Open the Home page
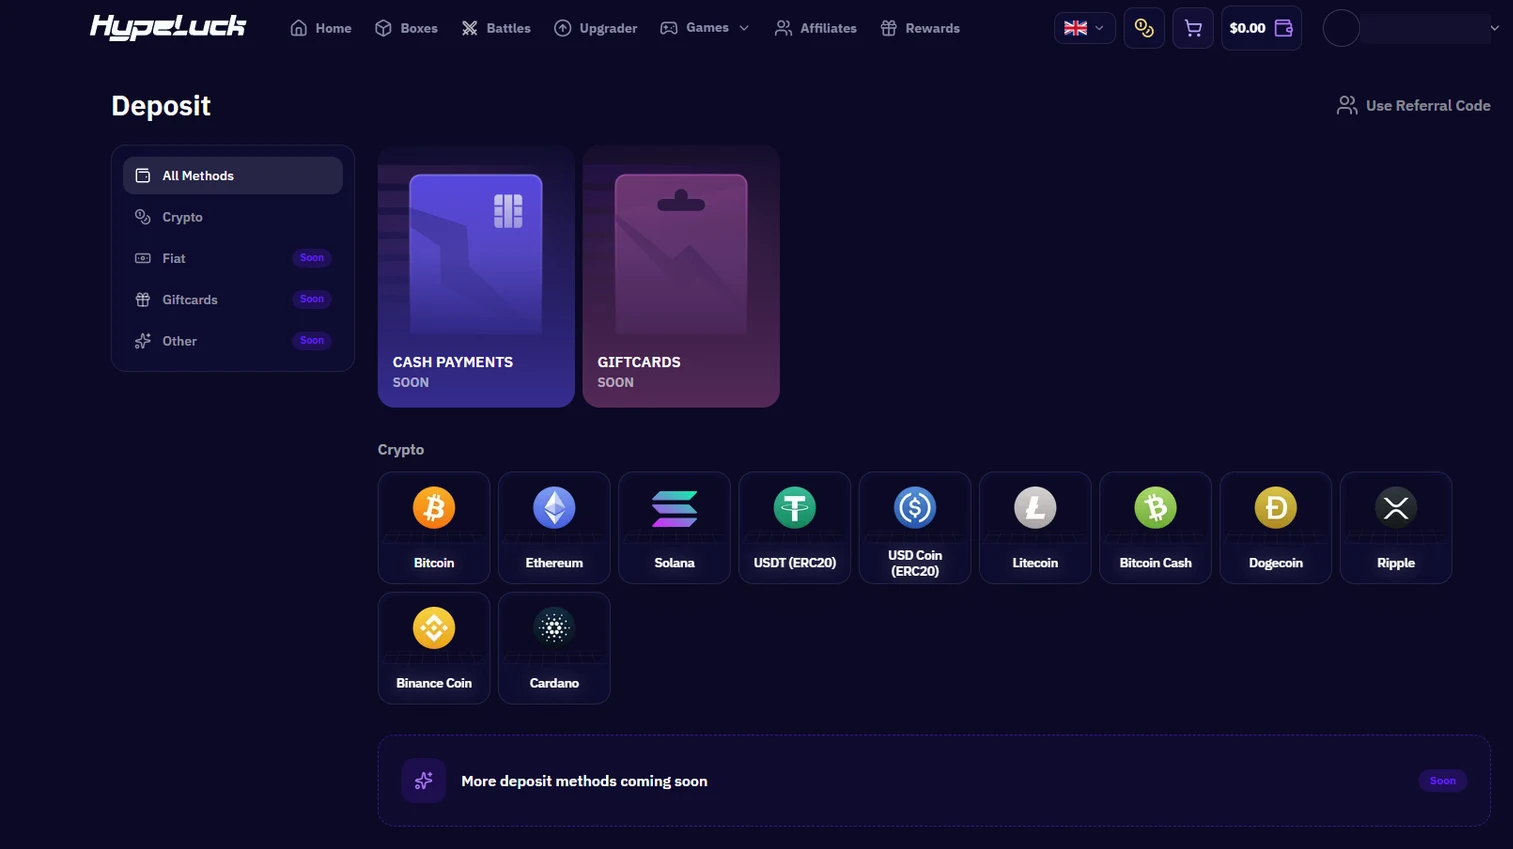 (321, 28)
